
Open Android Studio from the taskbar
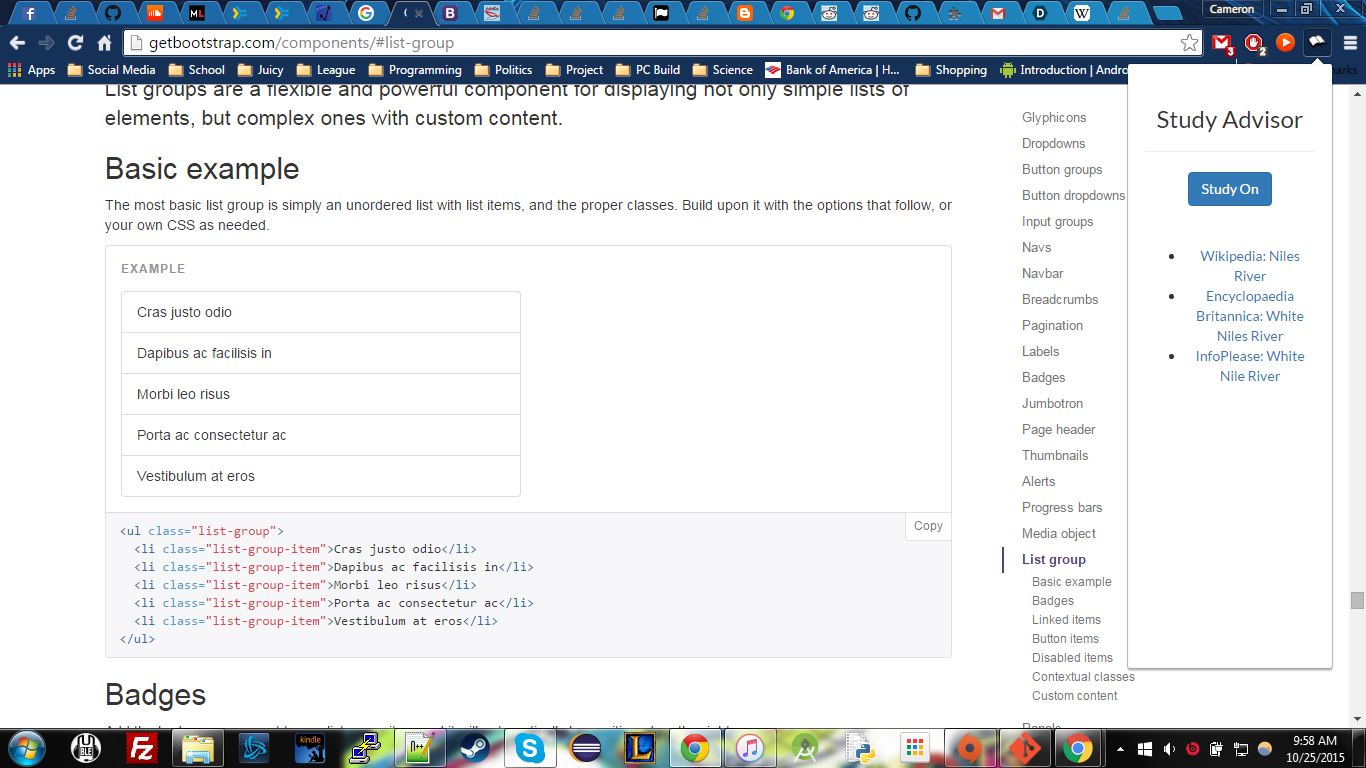[805, 748]
